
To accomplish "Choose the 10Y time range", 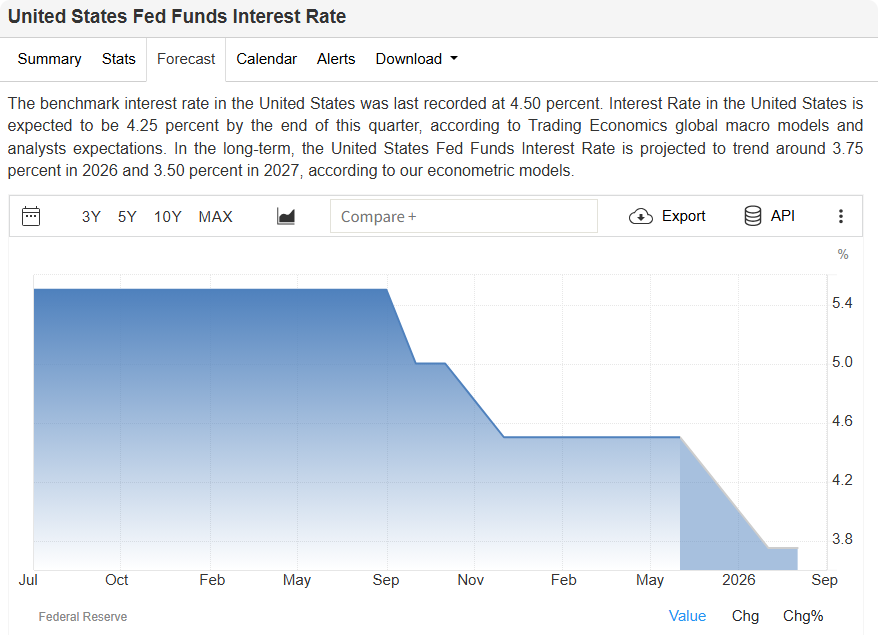I will click(167, 216).
